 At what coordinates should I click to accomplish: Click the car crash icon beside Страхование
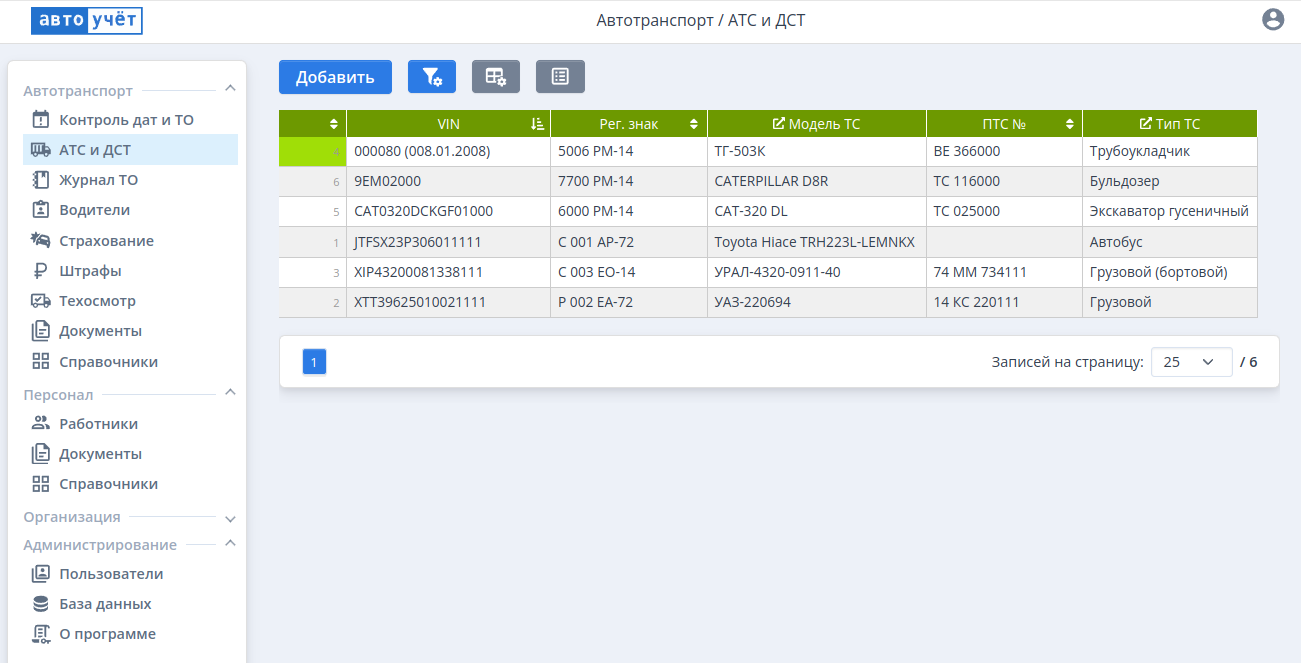41,240
